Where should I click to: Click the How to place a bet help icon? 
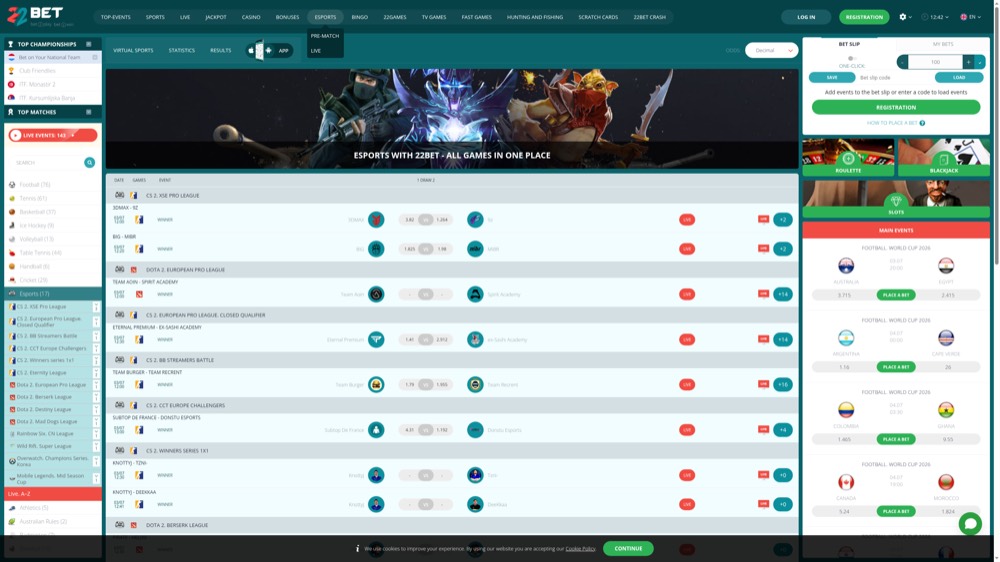[922, 123]
